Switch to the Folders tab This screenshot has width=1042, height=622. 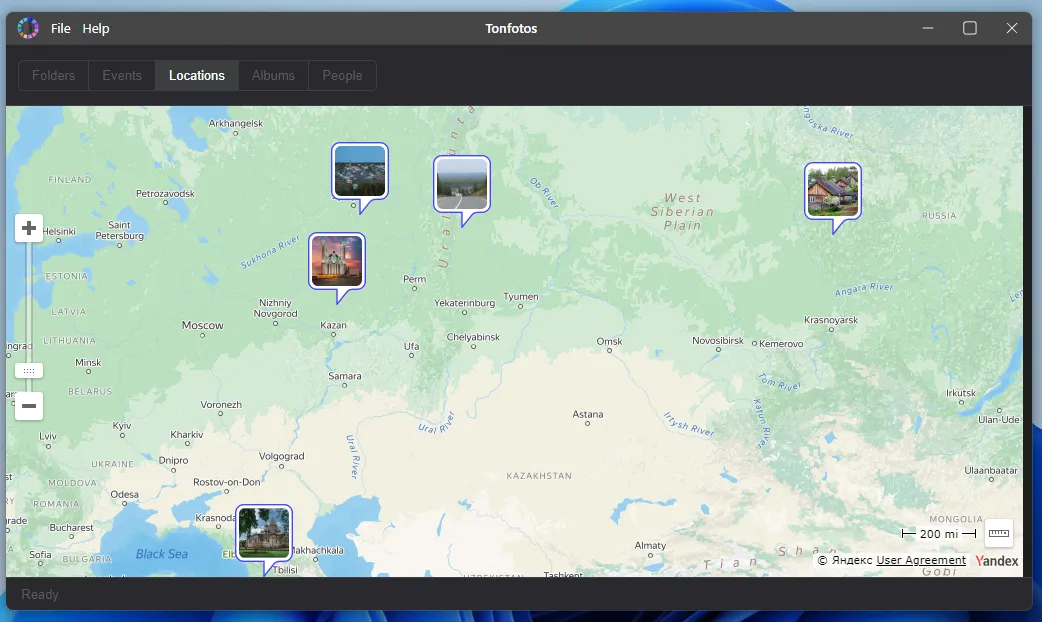pyautogui.click(x=54, y=76)
